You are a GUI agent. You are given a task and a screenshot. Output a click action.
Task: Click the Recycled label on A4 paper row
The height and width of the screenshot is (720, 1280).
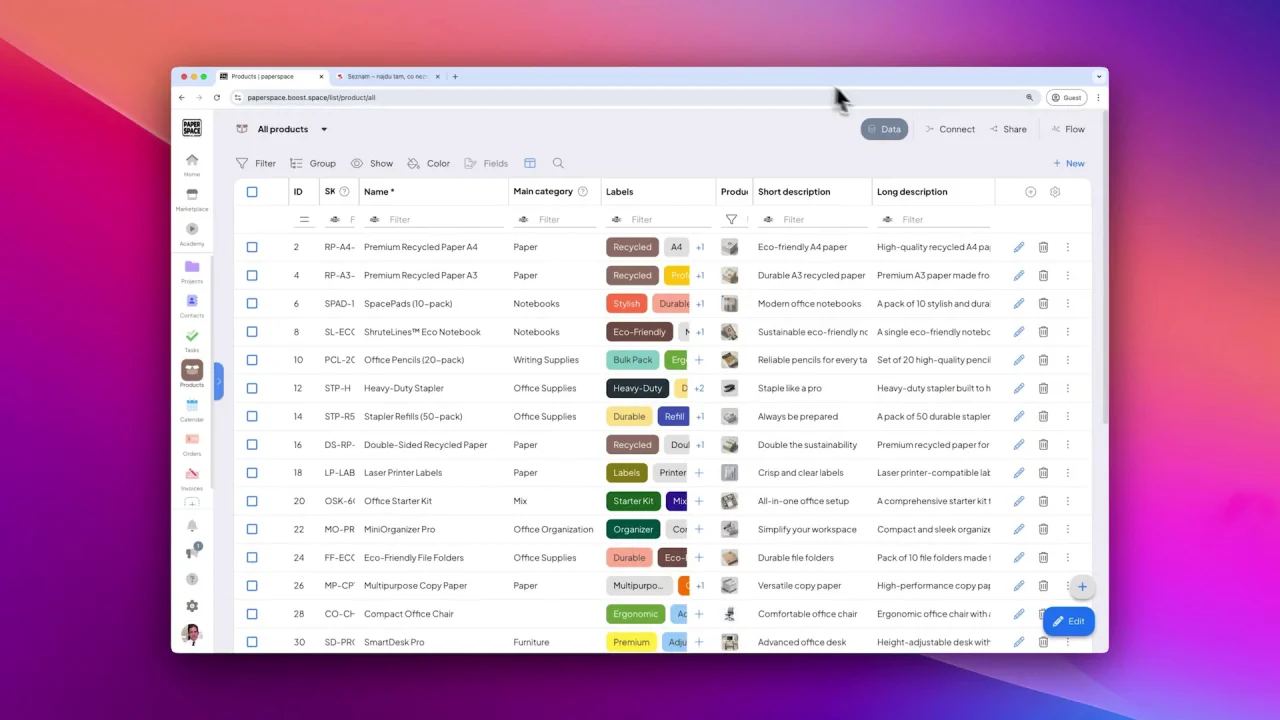(x=632, y=247)
